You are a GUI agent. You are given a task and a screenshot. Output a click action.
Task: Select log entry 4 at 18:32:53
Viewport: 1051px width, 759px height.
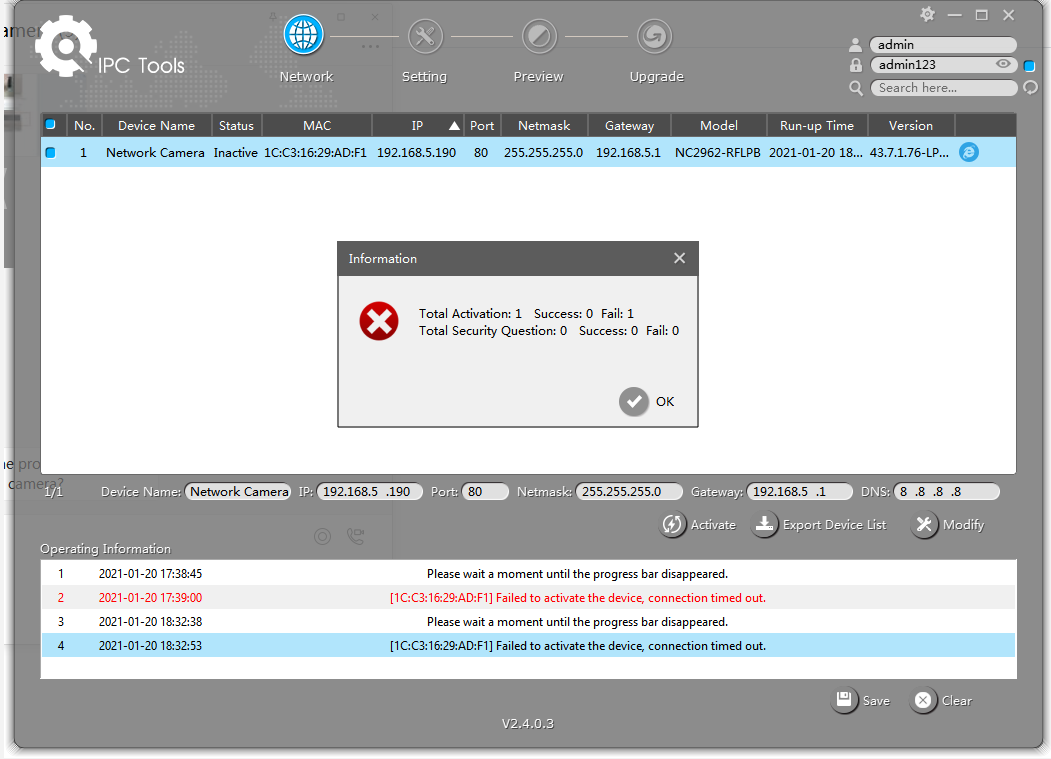[x=528, y=646]
